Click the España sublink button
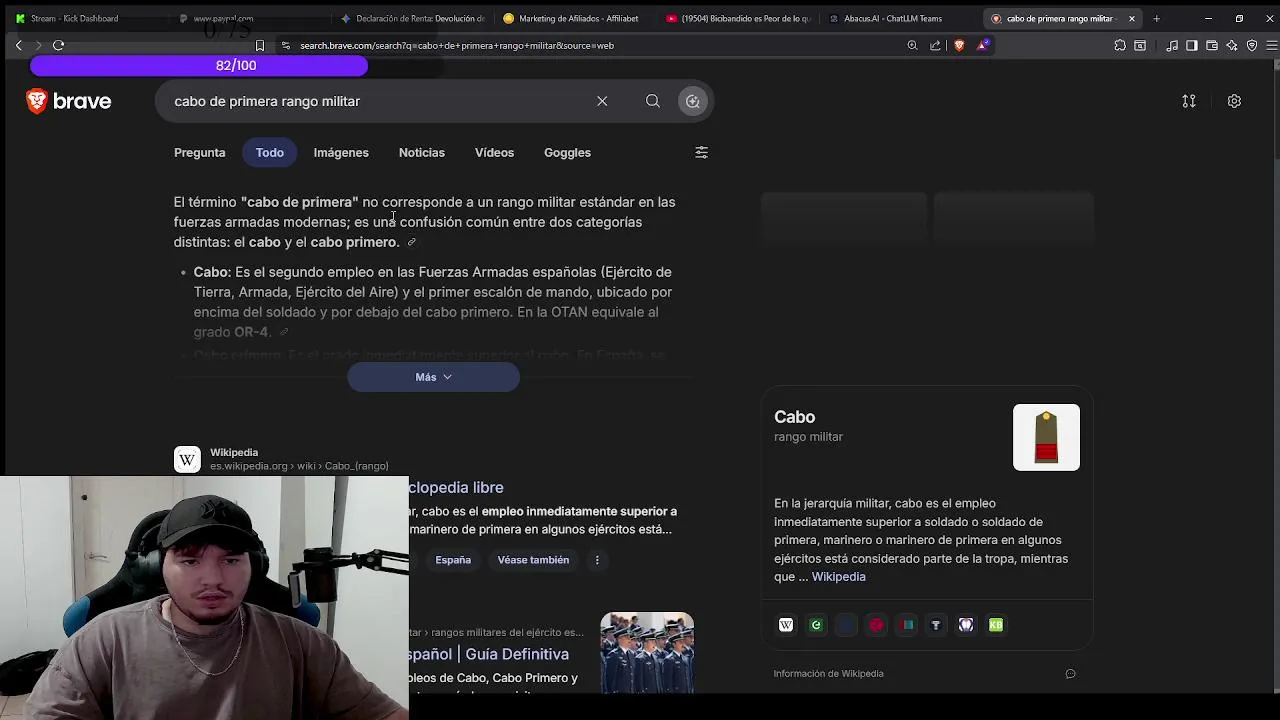 [453, 560]
